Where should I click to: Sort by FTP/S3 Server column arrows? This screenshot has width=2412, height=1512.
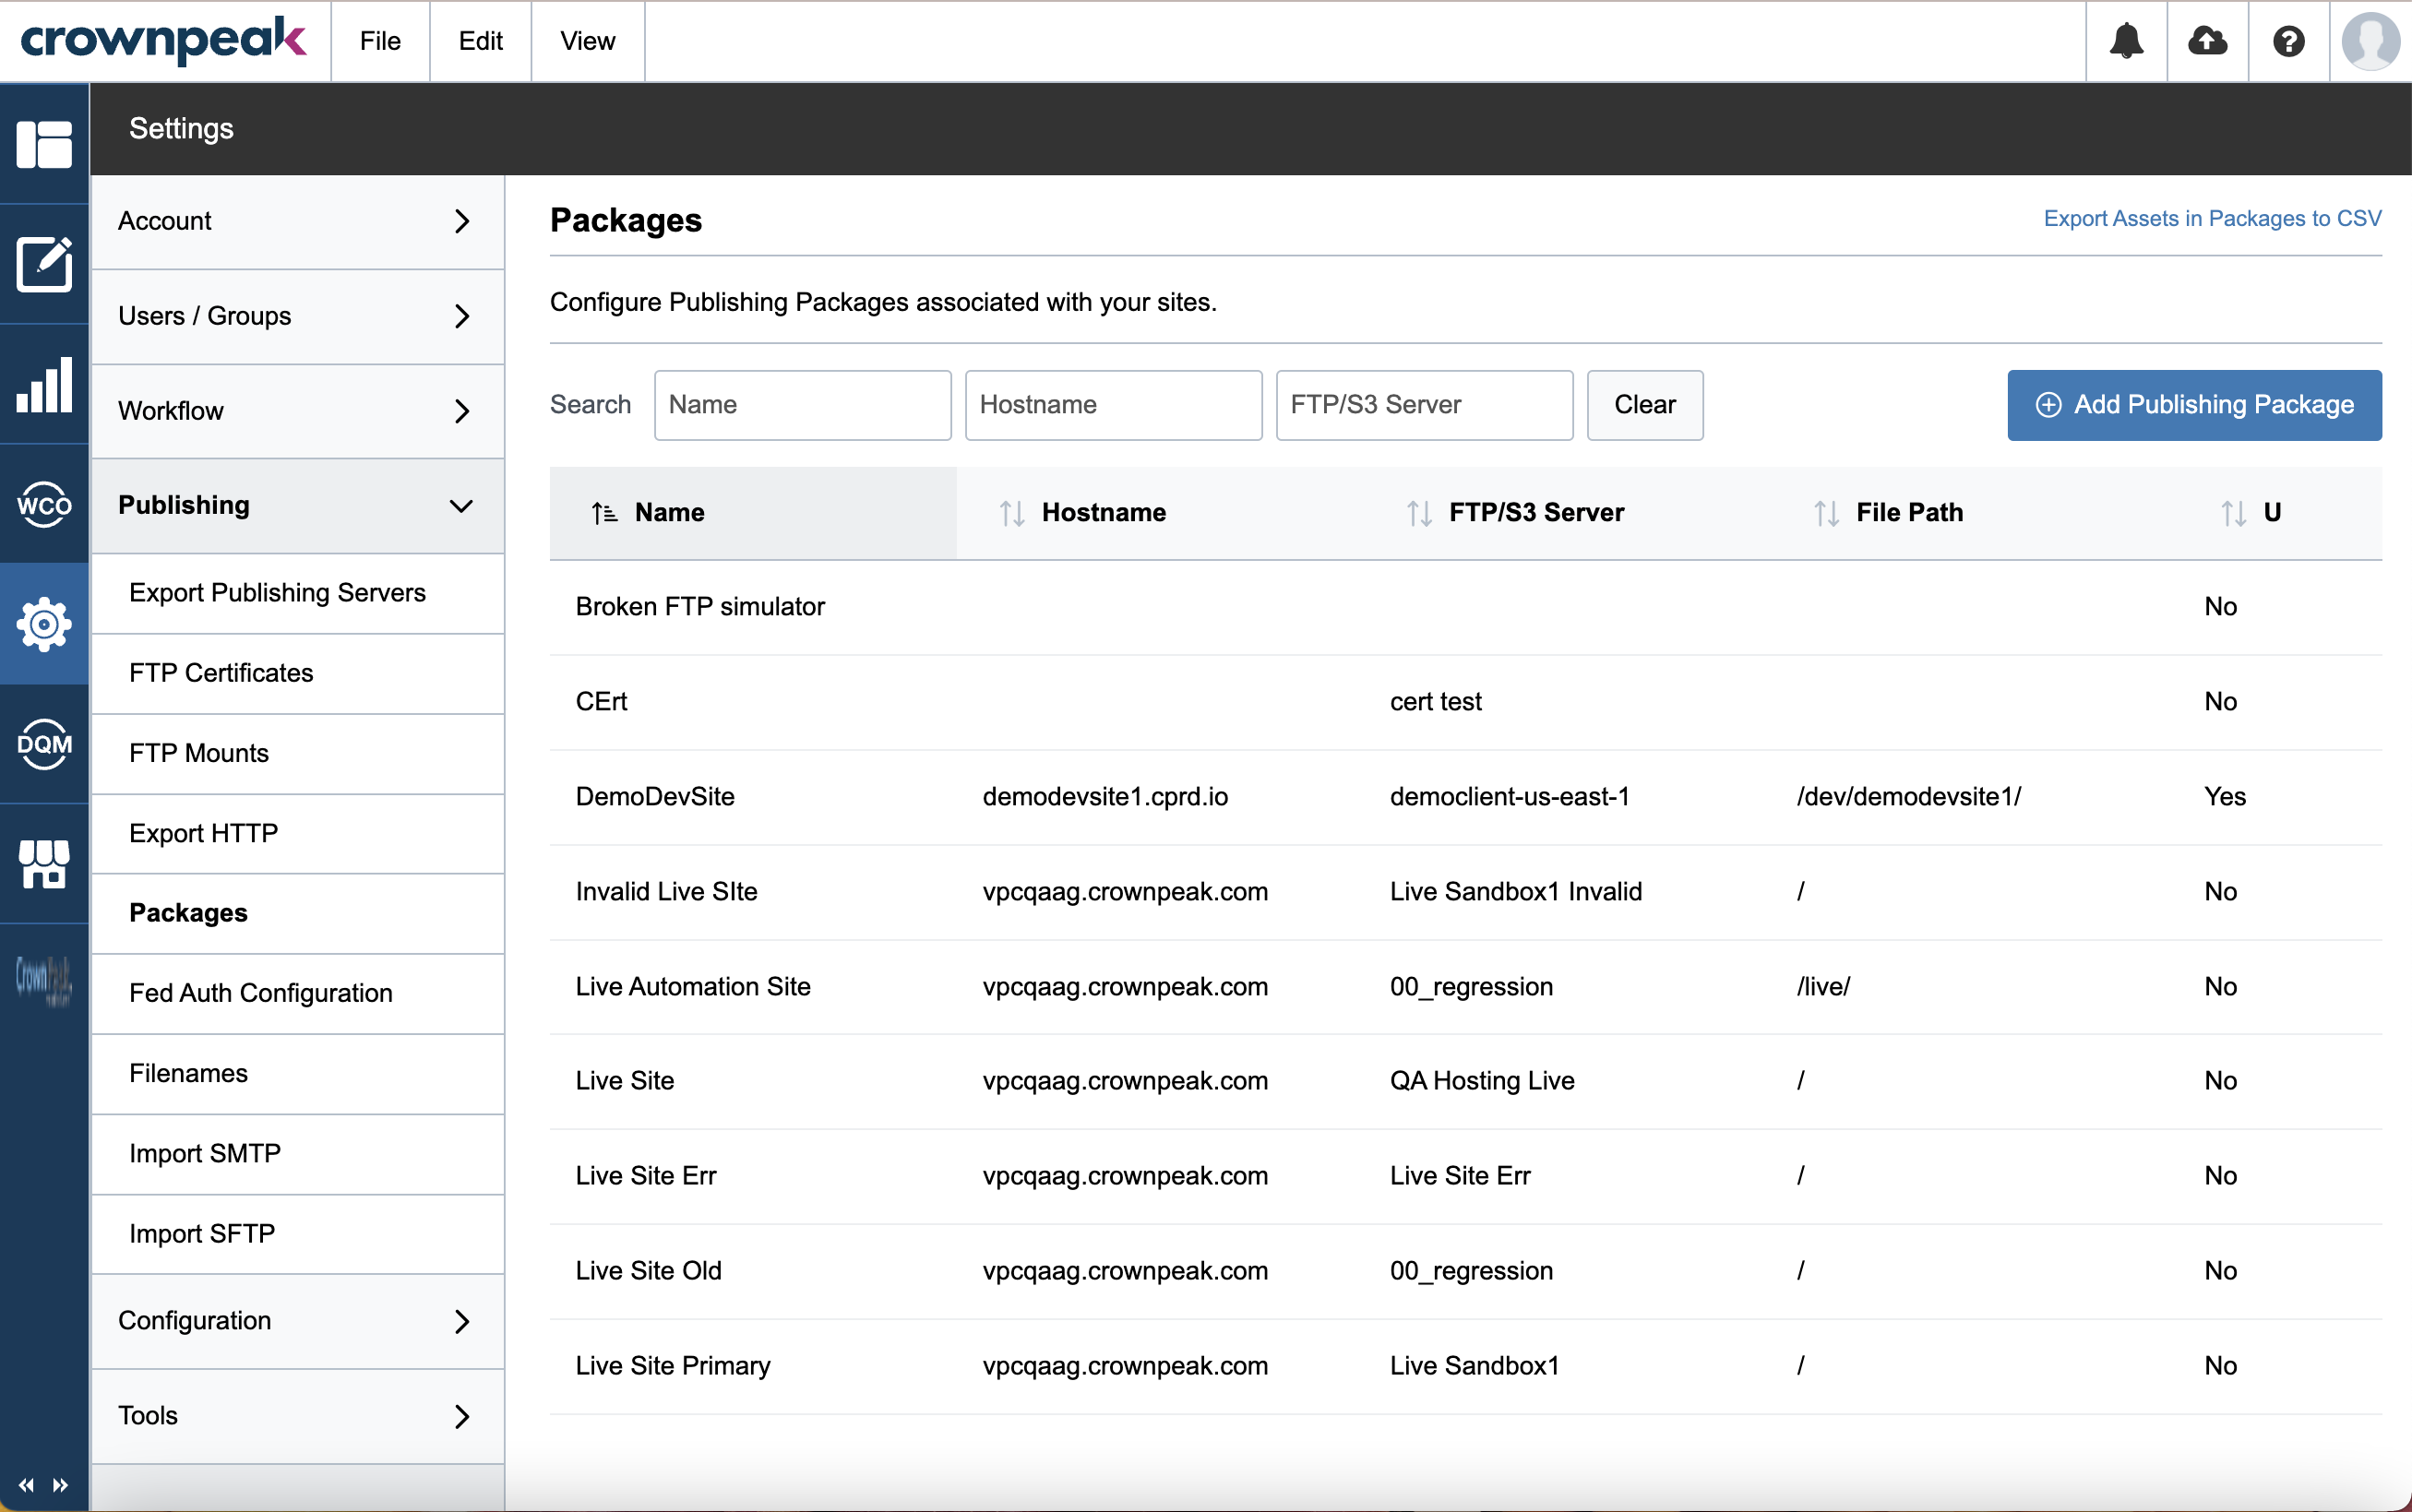[1419, 513]
